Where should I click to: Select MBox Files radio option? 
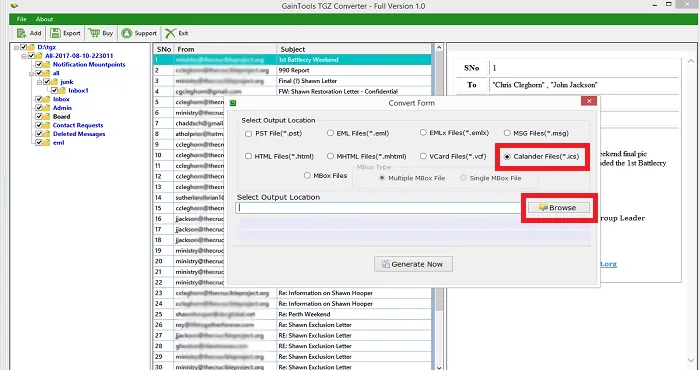point(307,175)
